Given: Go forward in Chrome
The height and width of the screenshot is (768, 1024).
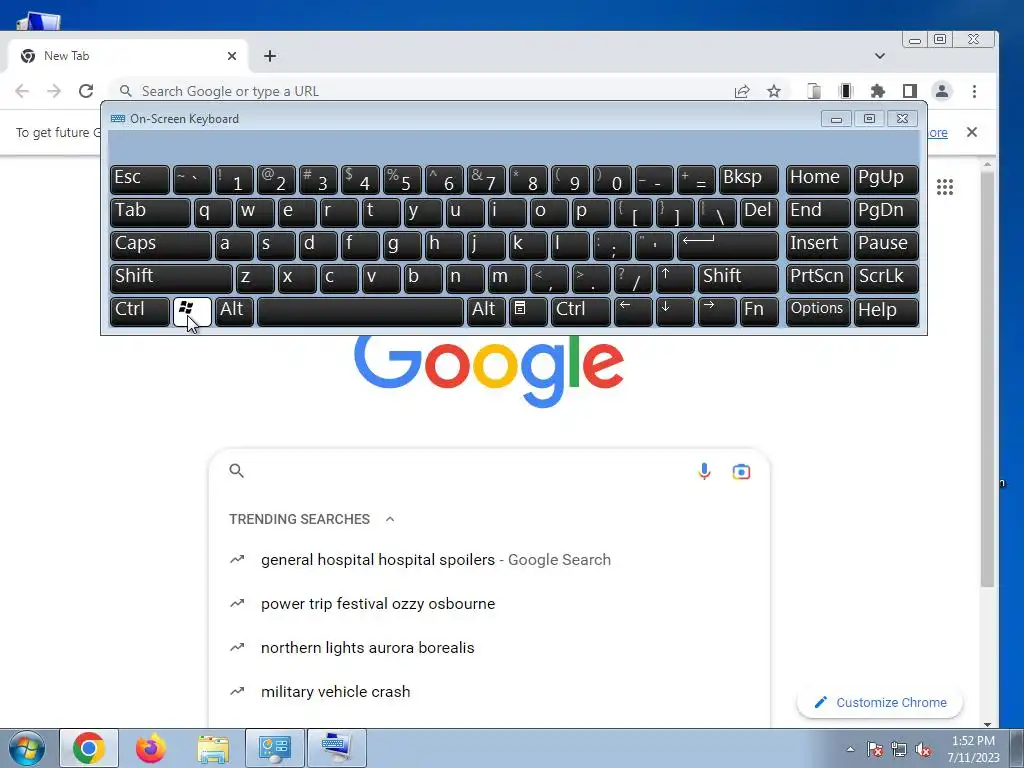Looking at the screenshot, I should 54,91.
